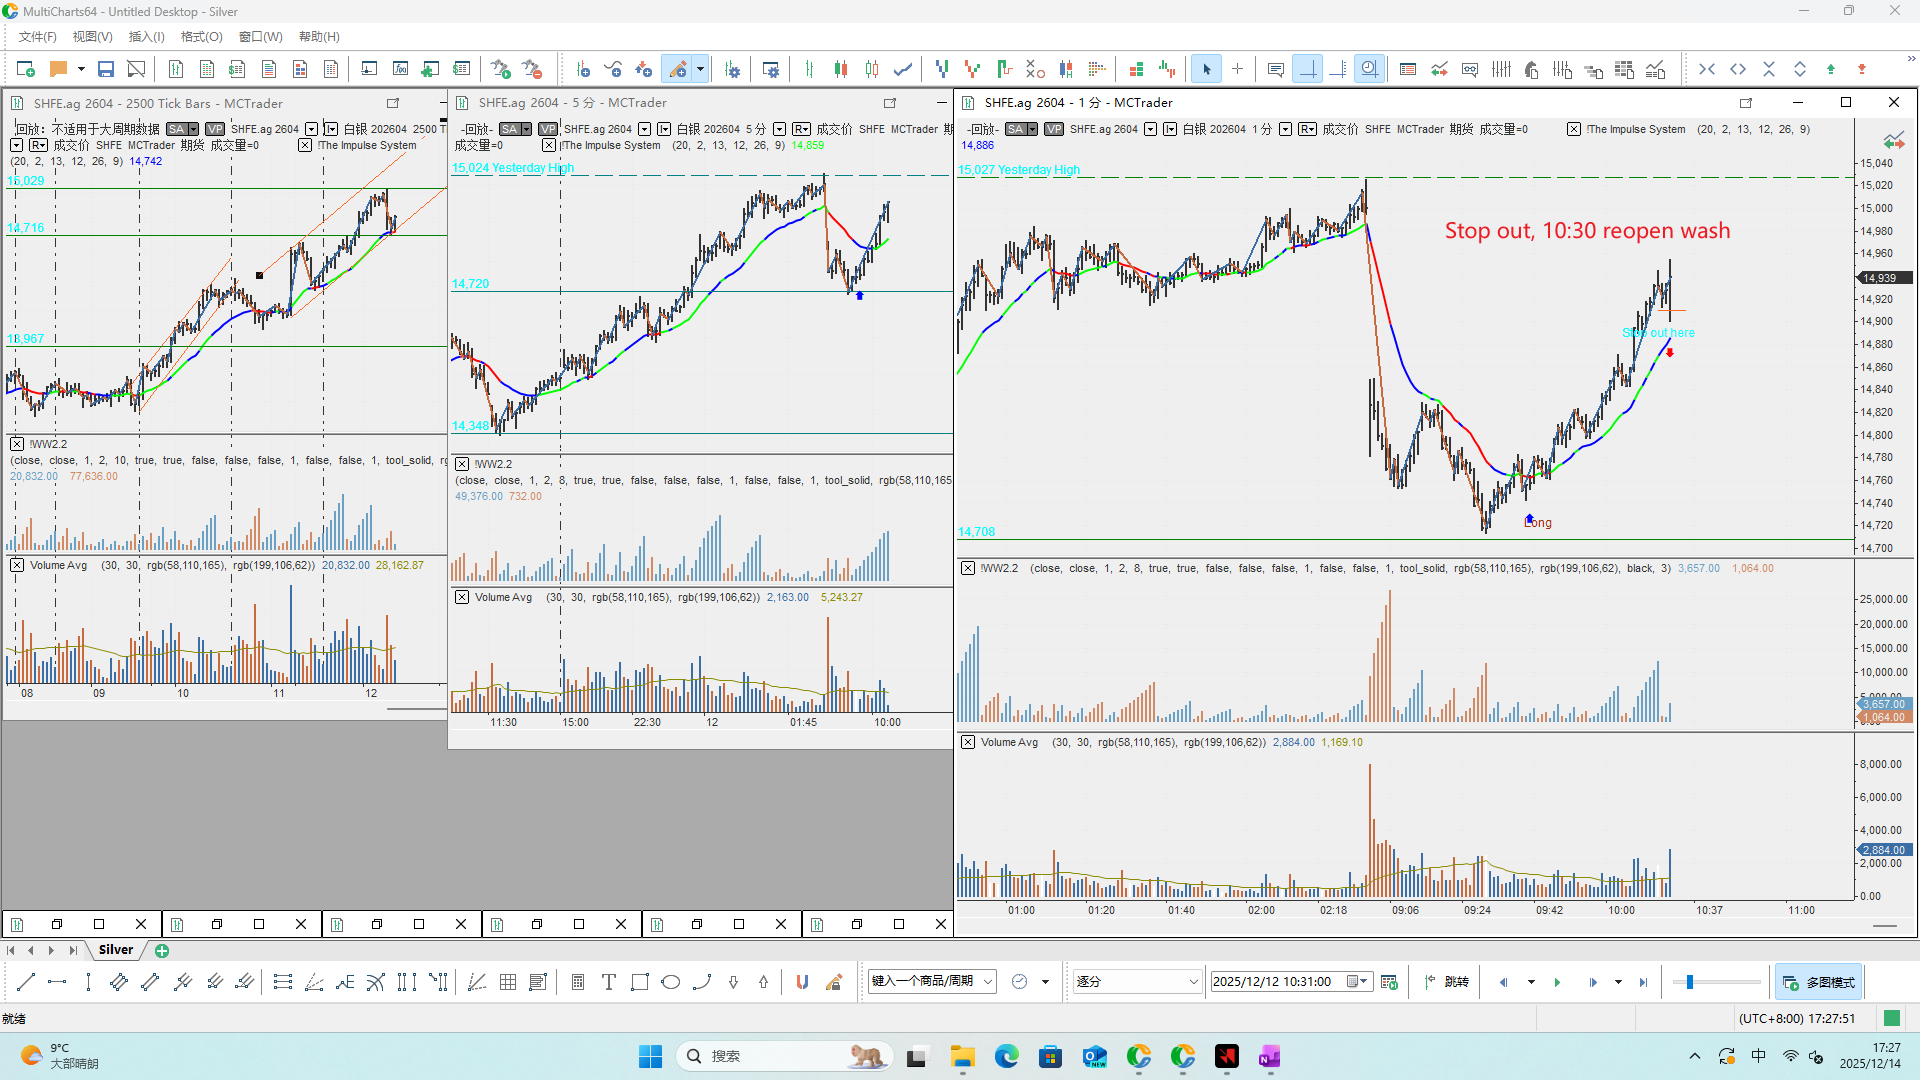This screenshot has height=1080, width=1920.
Task: Remove Volume Avg study in the 5-minute chart
Action: coord(462,597)
